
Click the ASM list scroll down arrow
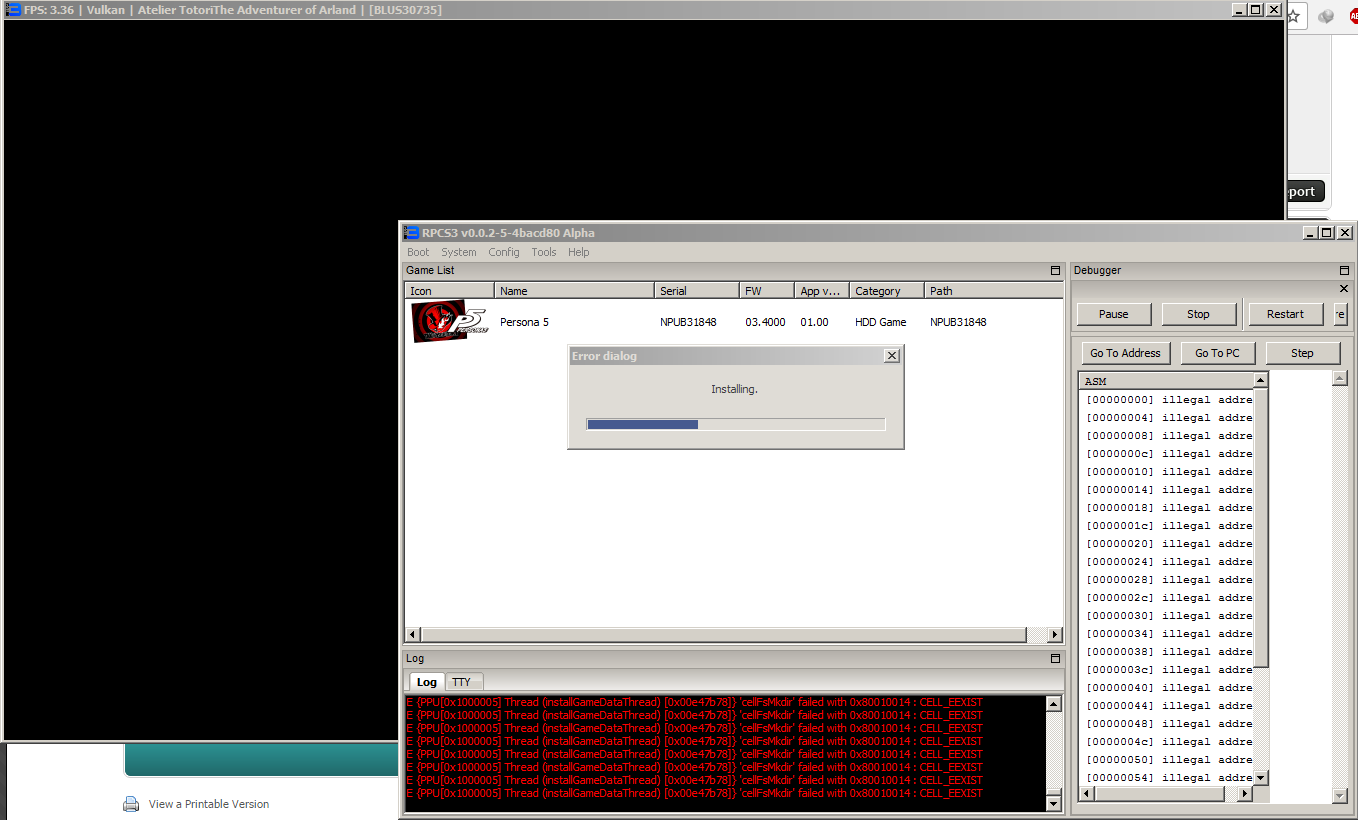(1261, 778)
